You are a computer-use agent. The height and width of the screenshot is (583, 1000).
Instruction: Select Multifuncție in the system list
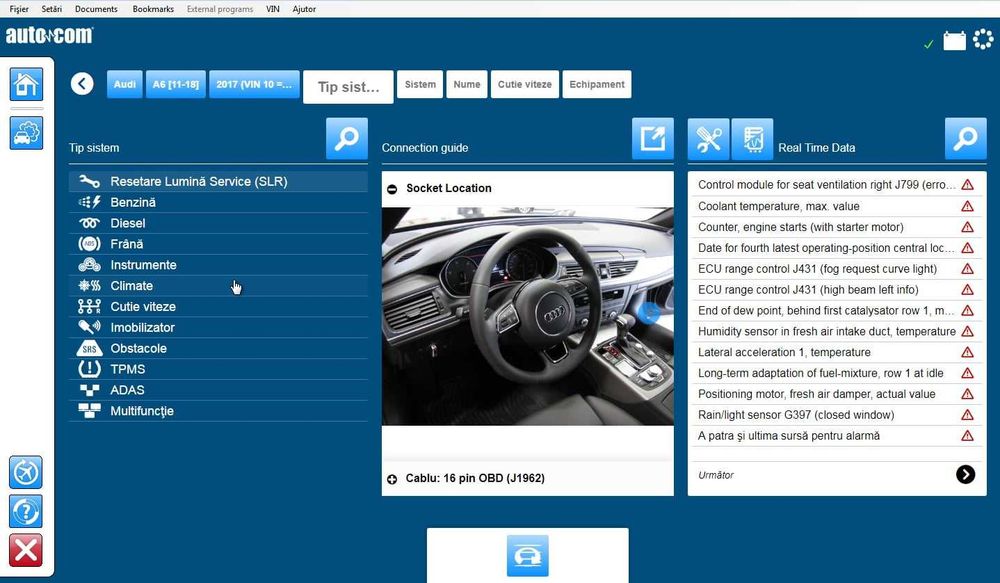(218, 411)
